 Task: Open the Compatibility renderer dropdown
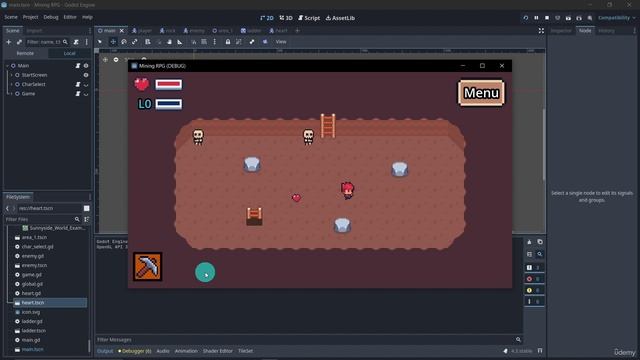coord(617,18)
